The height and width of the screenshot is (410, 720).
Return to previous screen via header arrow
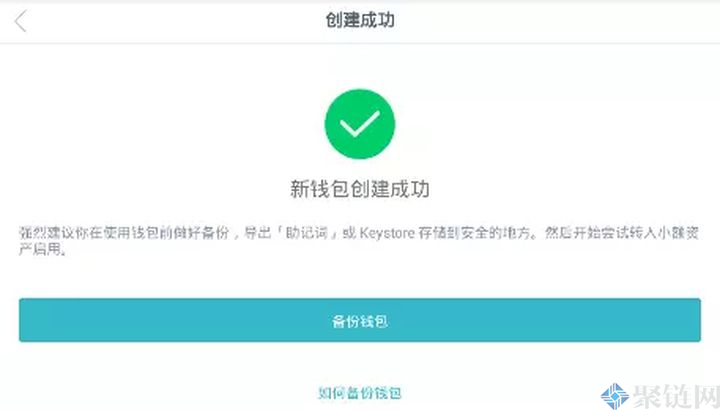coord(21,21)
